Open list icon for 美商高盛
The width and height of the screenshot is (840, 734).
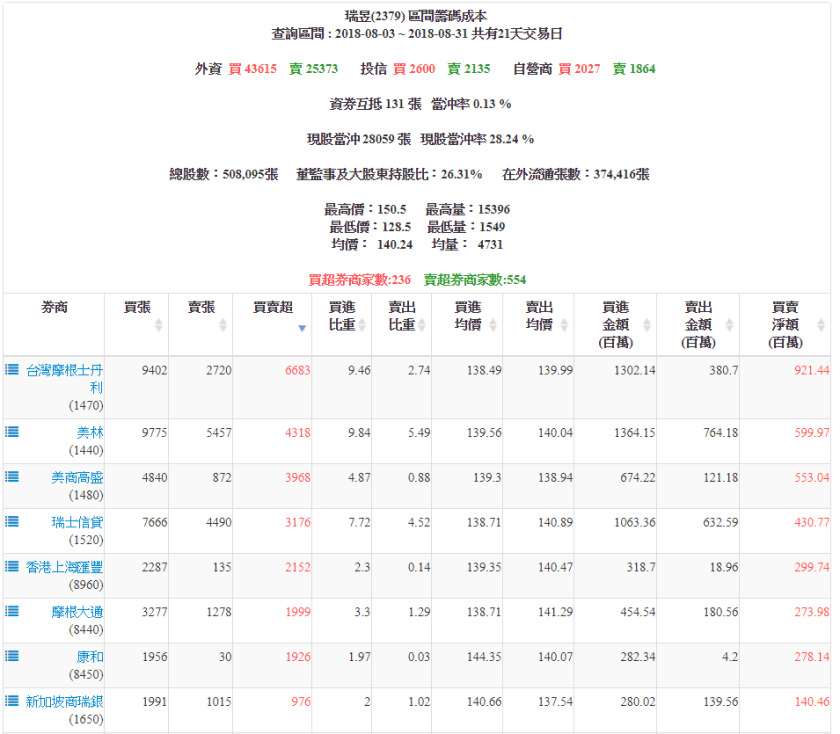(x=12, y=477)
